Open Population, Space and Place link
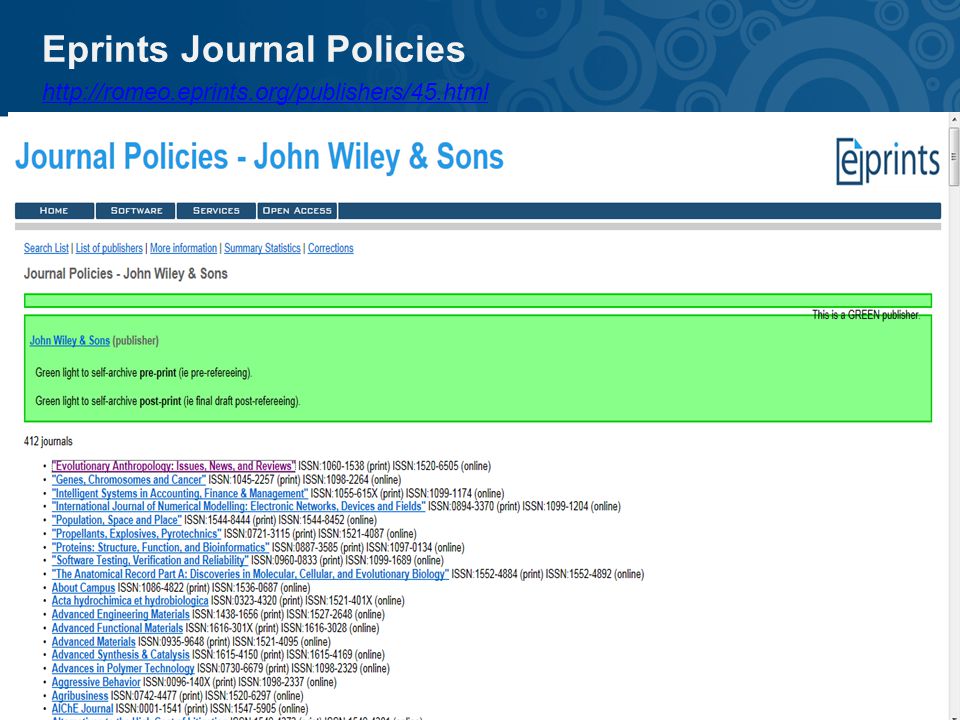Screen dimensions: 960x720 click(117, 520)
